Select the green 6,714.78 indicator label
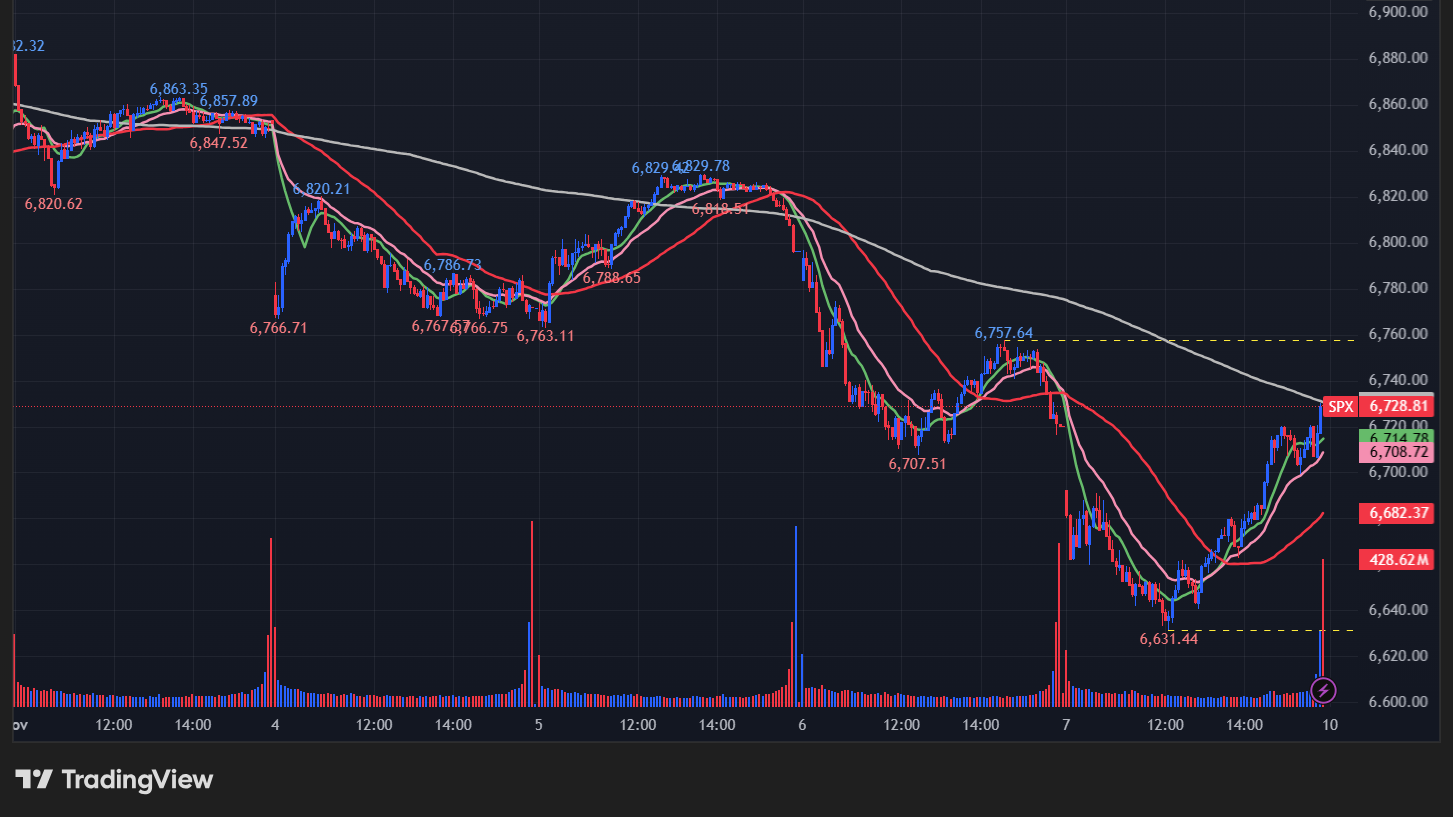Viewport: 1453px width, 817px height. (x=1398, y=437)
